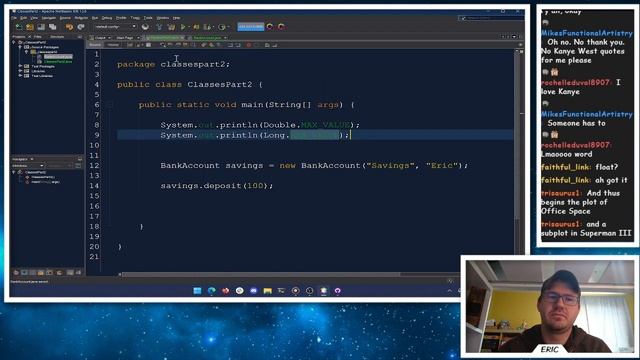
Task: Click the History view button in editor
Action: (x=113, y=45)
